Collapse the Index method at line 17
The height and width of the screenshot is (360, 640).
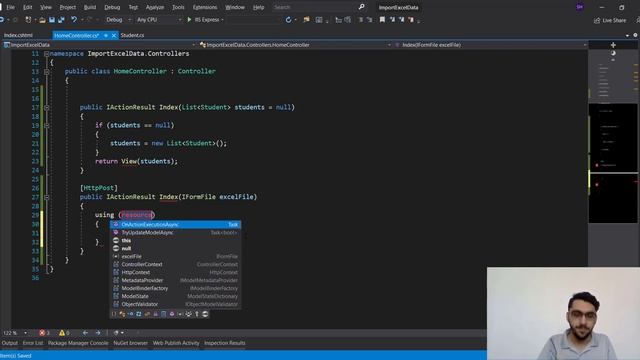click(x=47, y=107)
